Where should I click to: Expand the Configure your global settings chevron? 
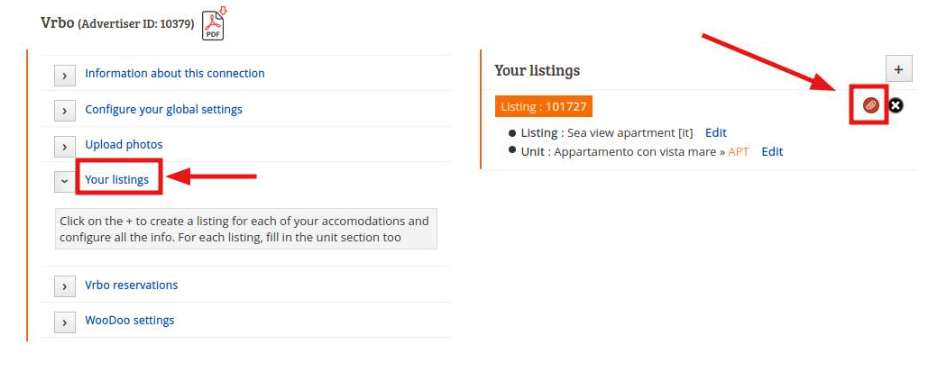(x=65, y=111)
